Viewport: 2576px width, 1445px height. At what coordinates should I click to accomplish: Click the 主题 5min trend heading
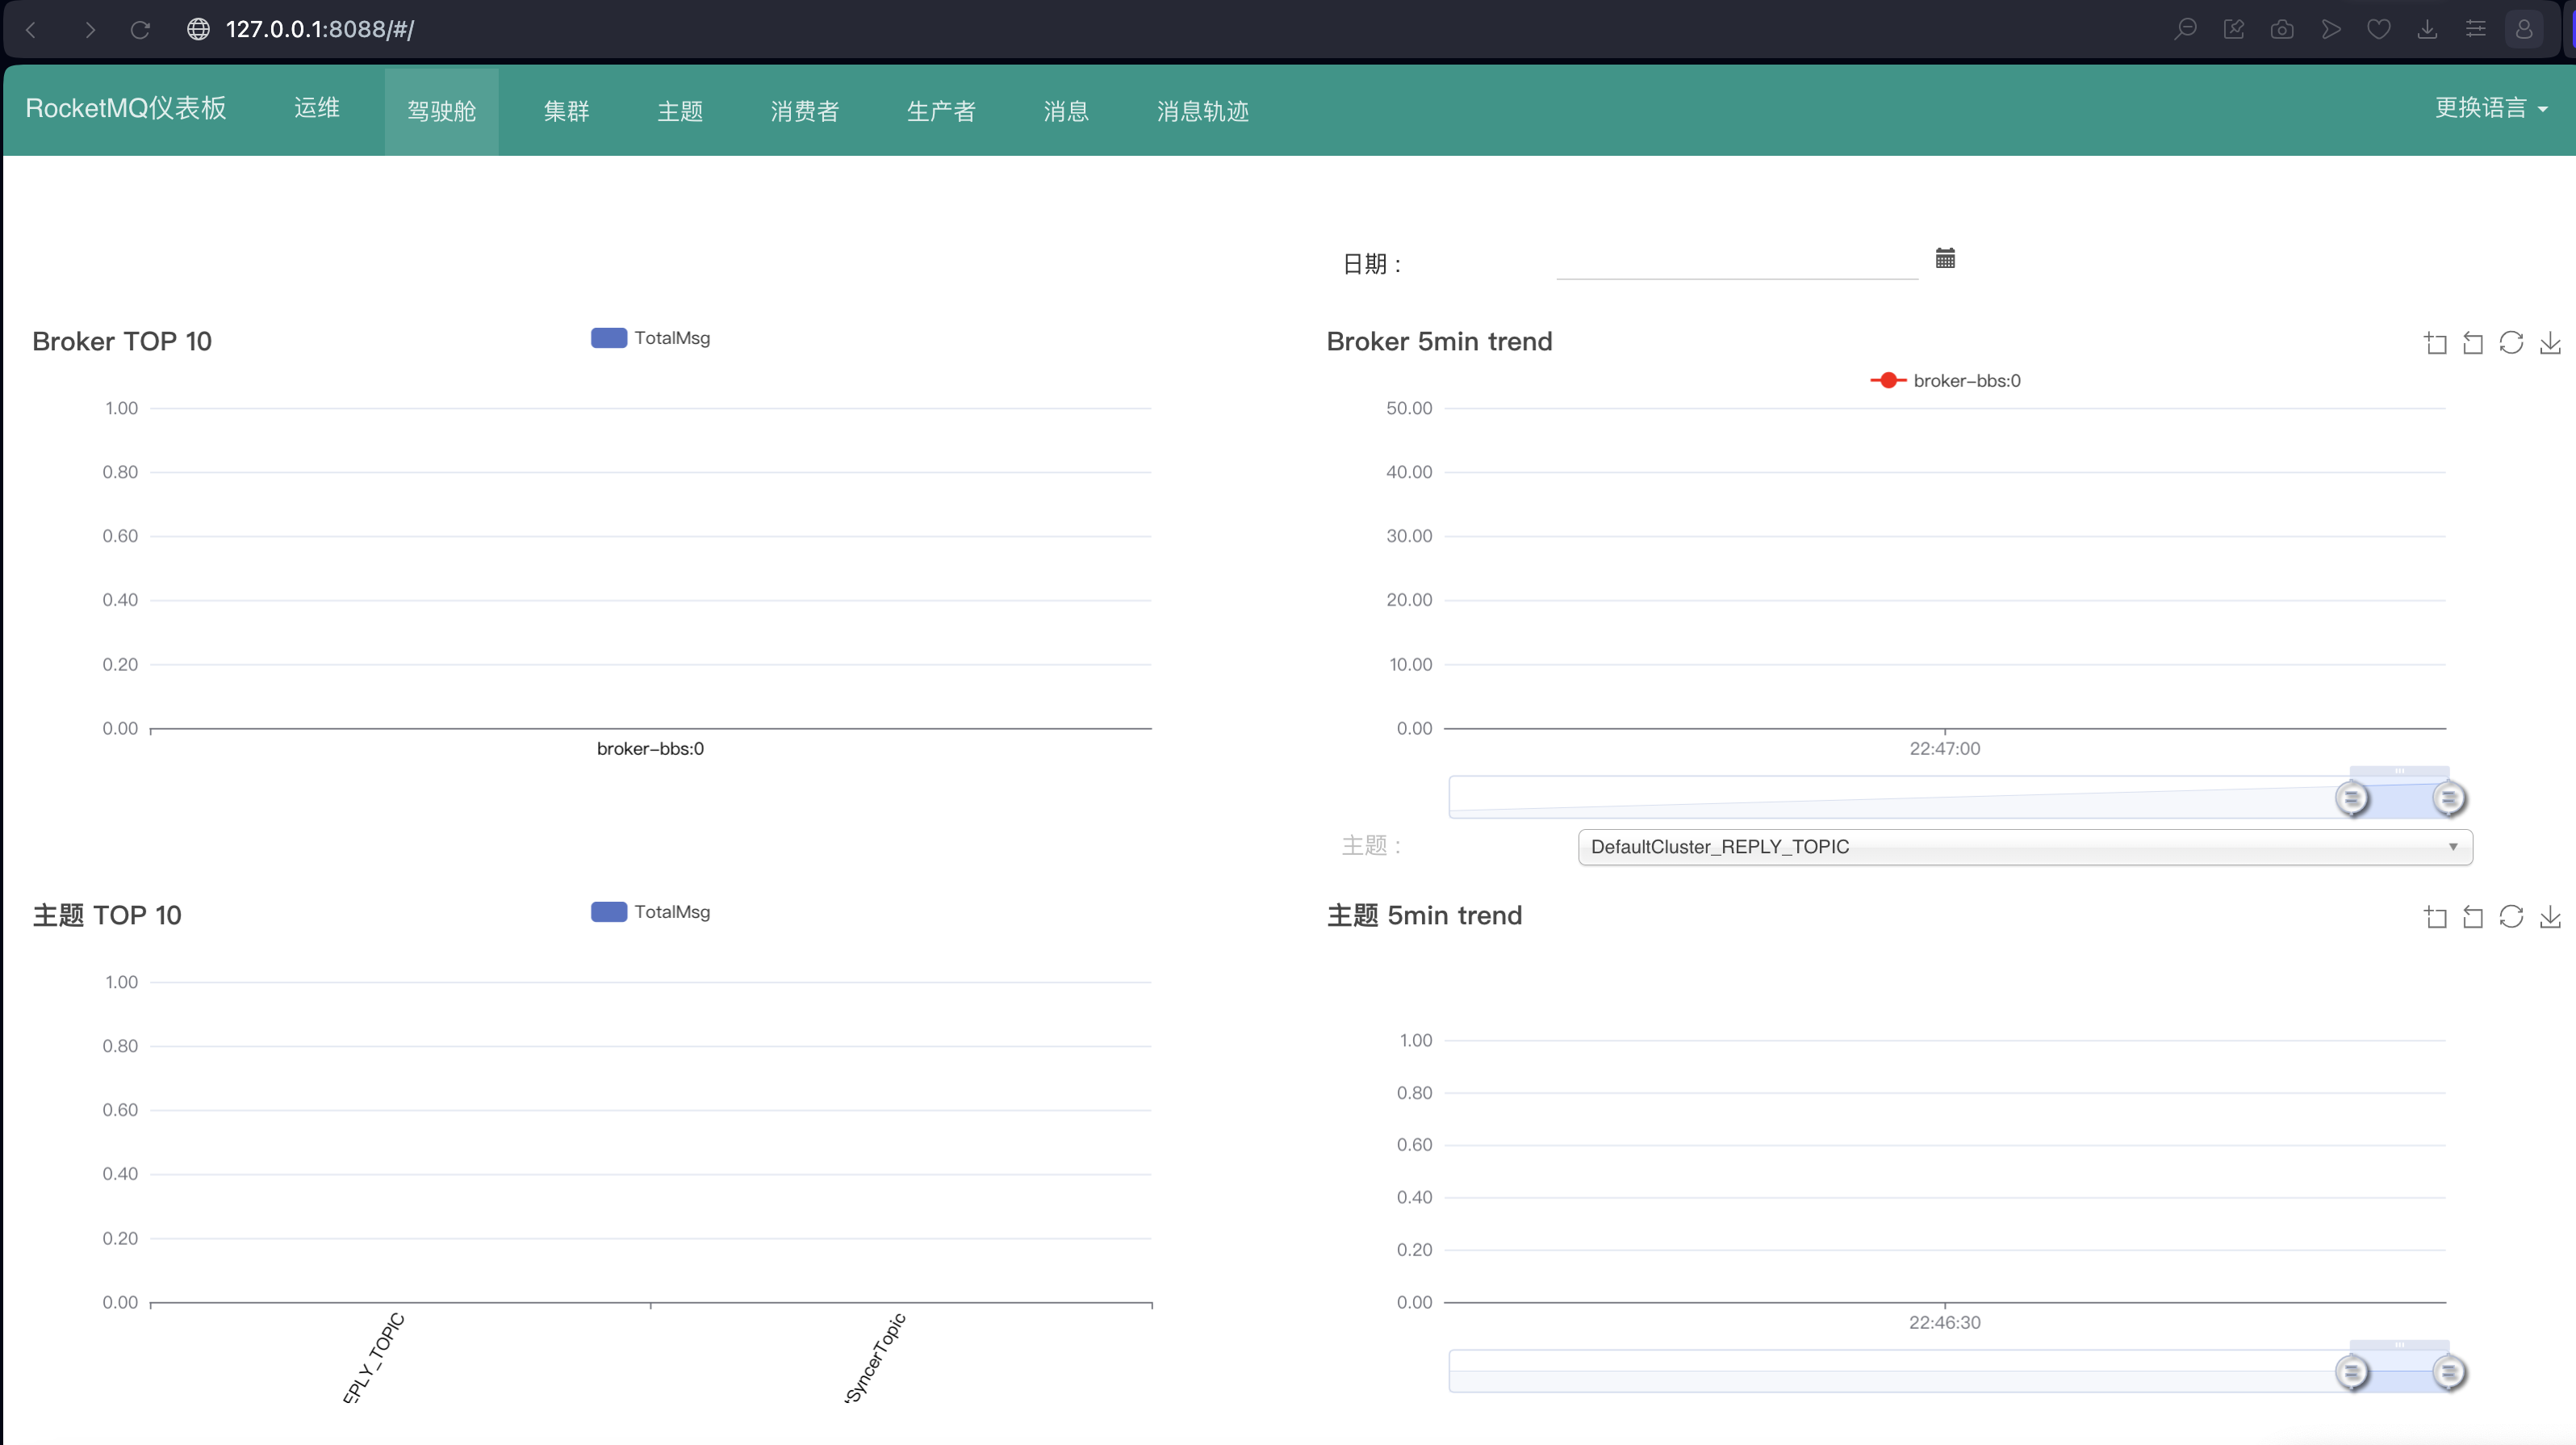pos(1424,915)
